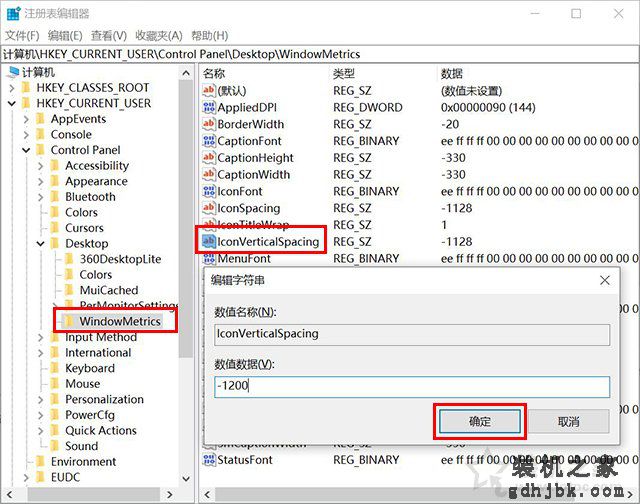The image size is (640, 504).
Task: Click the CaptionFont binary value icon
Action: [209, 141]
